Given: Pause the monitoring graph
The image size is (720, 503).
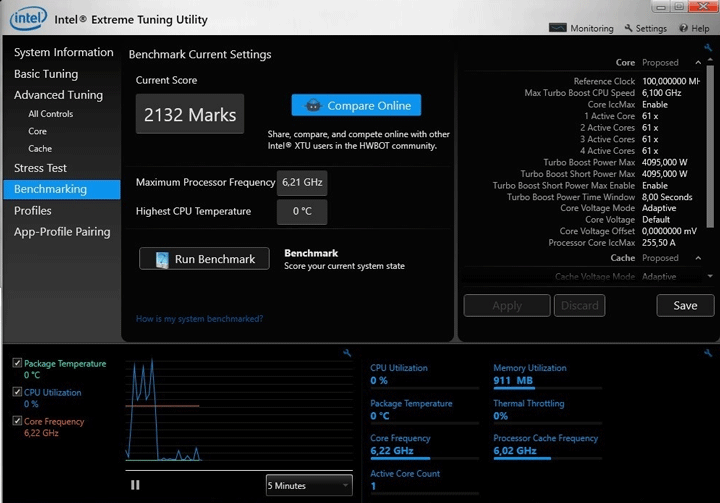Looking at the screenshot, I should [x=135, y=485].
